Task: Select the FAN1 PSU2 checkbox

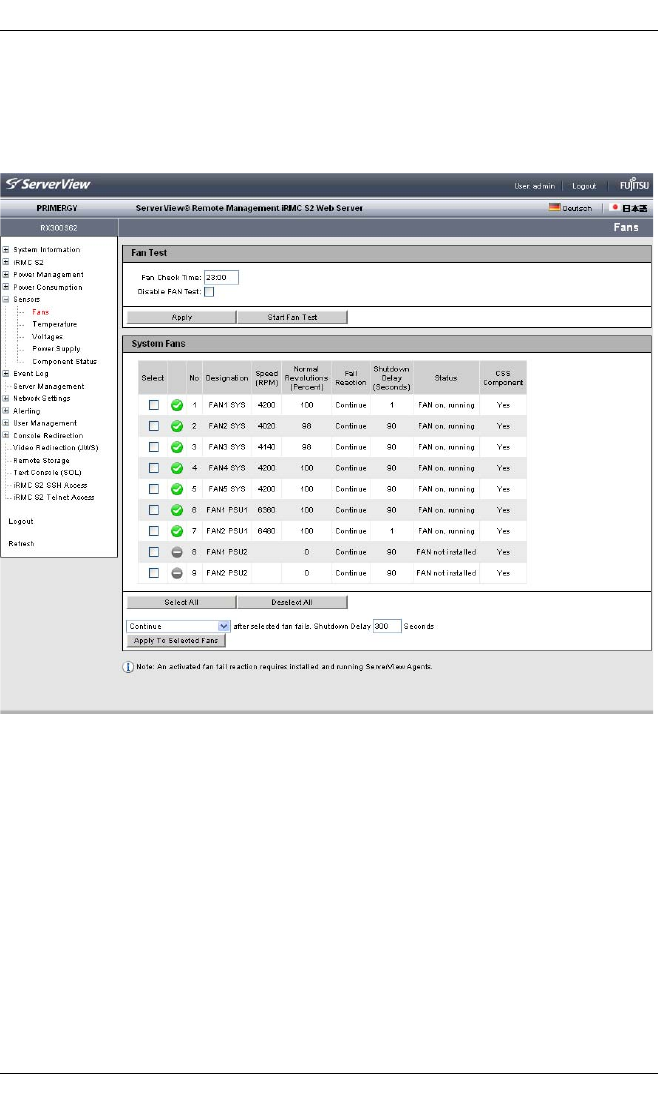Action: tap(154, 552)
